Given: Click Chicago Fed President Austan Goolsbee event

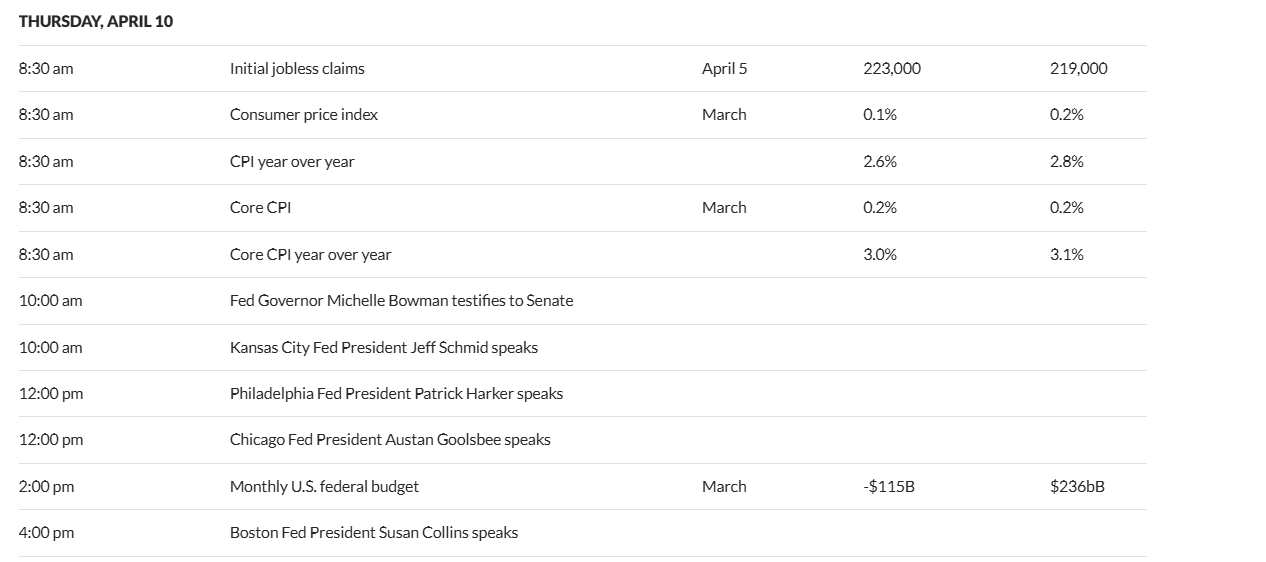Looking at the screenshot, I should (x=390, y=440).
